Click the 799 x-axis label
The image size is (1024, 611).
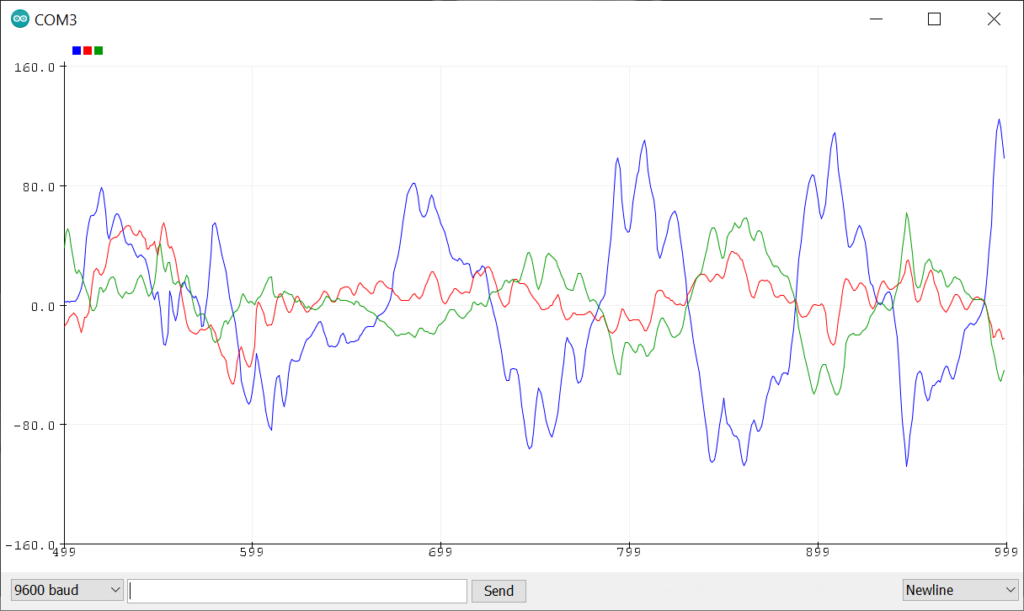[629, 552]
